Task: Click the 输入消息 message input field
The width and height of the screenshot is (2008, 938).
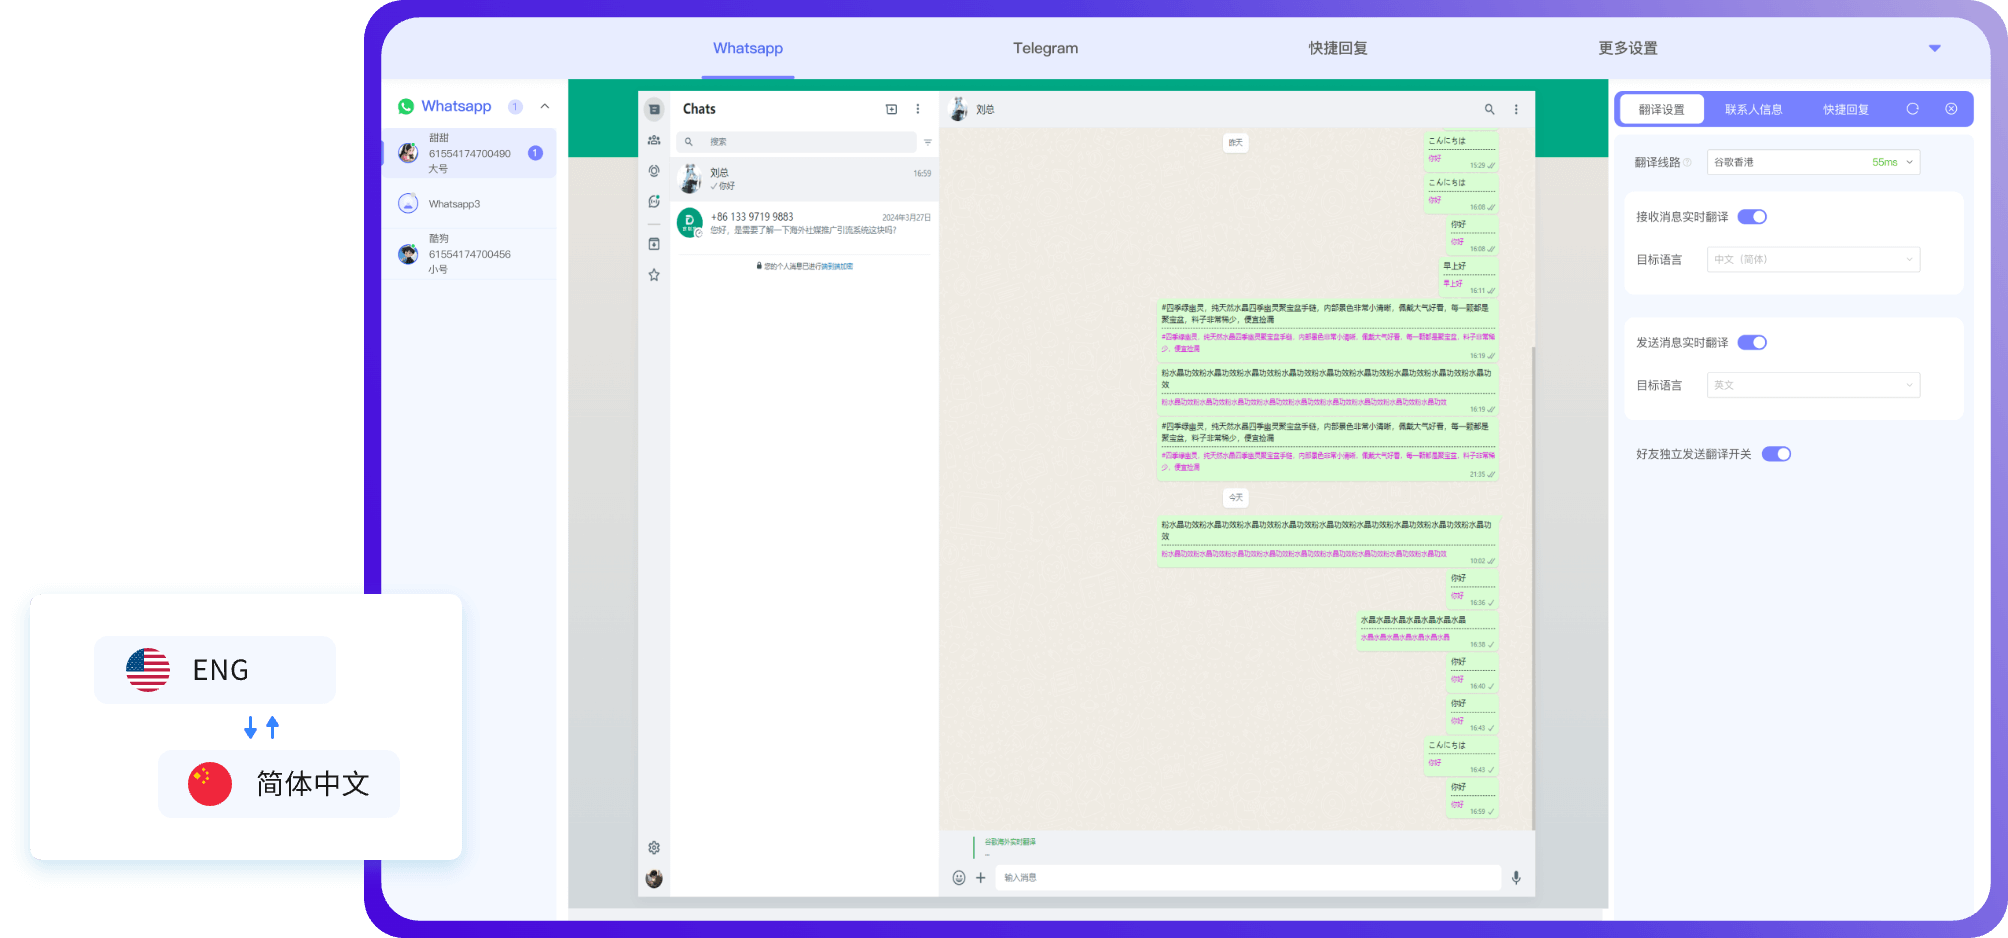Action: 1247,878
